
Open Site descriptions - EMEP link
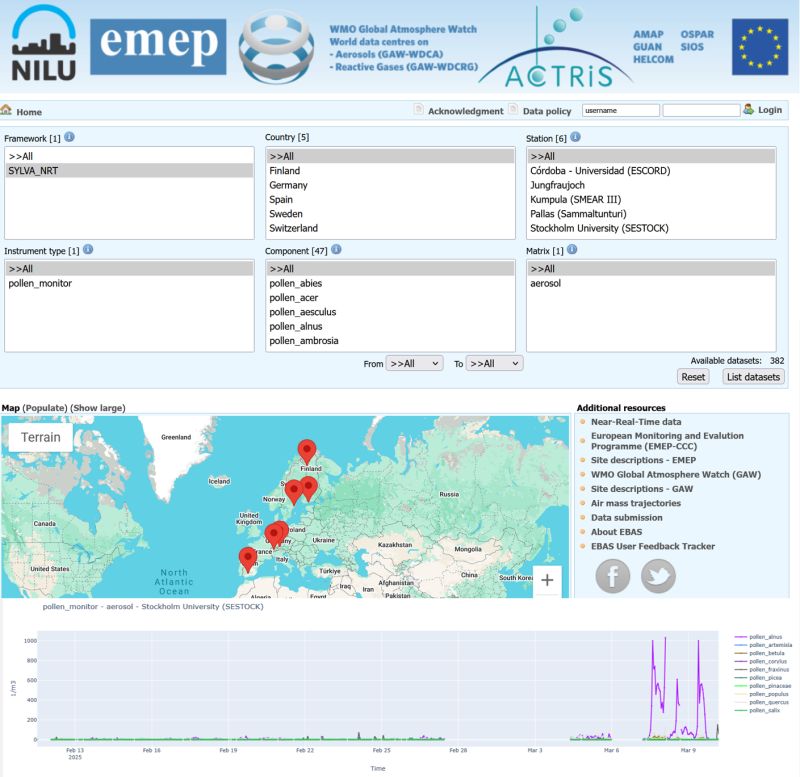(643, 460)
